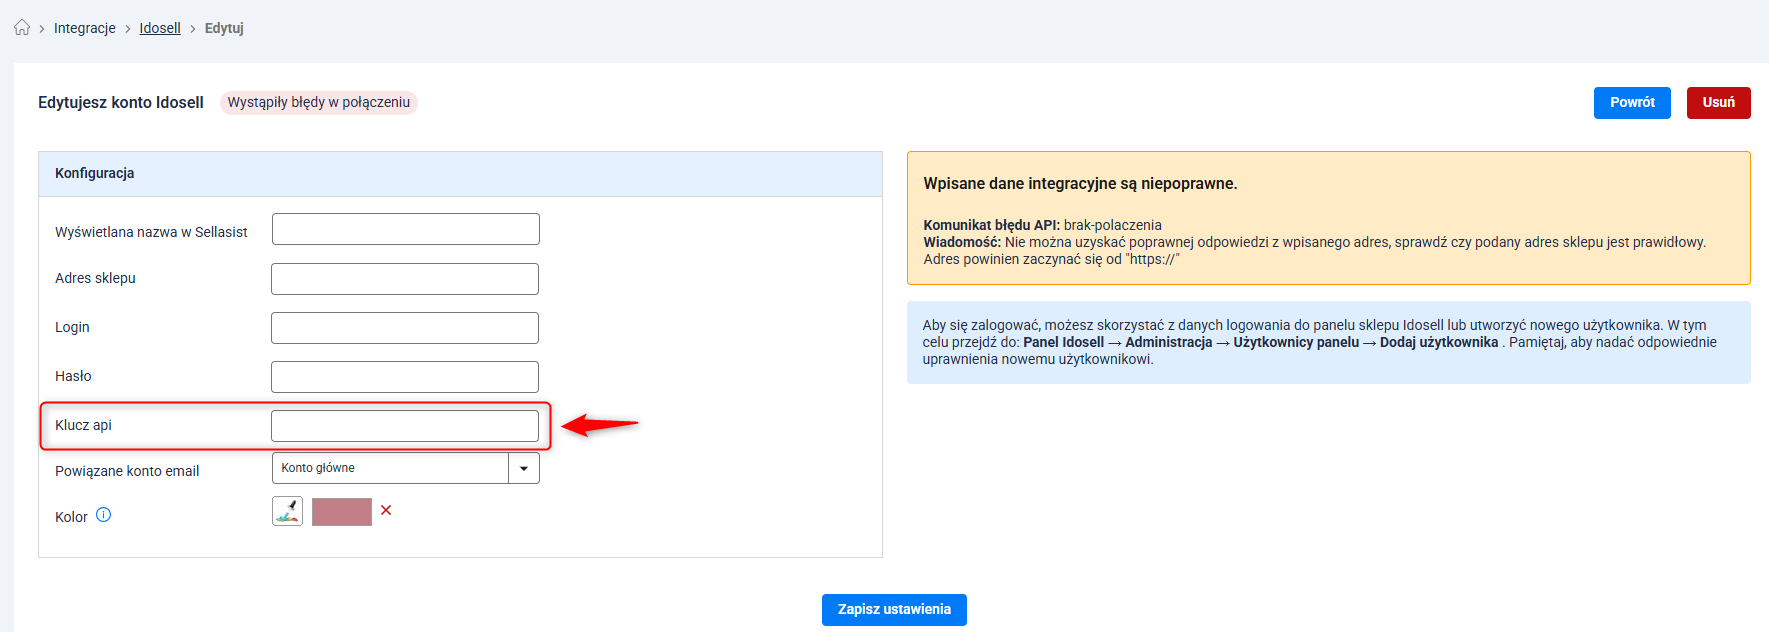Viewport: 1769px width, 632px height.
Task: Click the Hasło password field
Action: coord(405,377)
